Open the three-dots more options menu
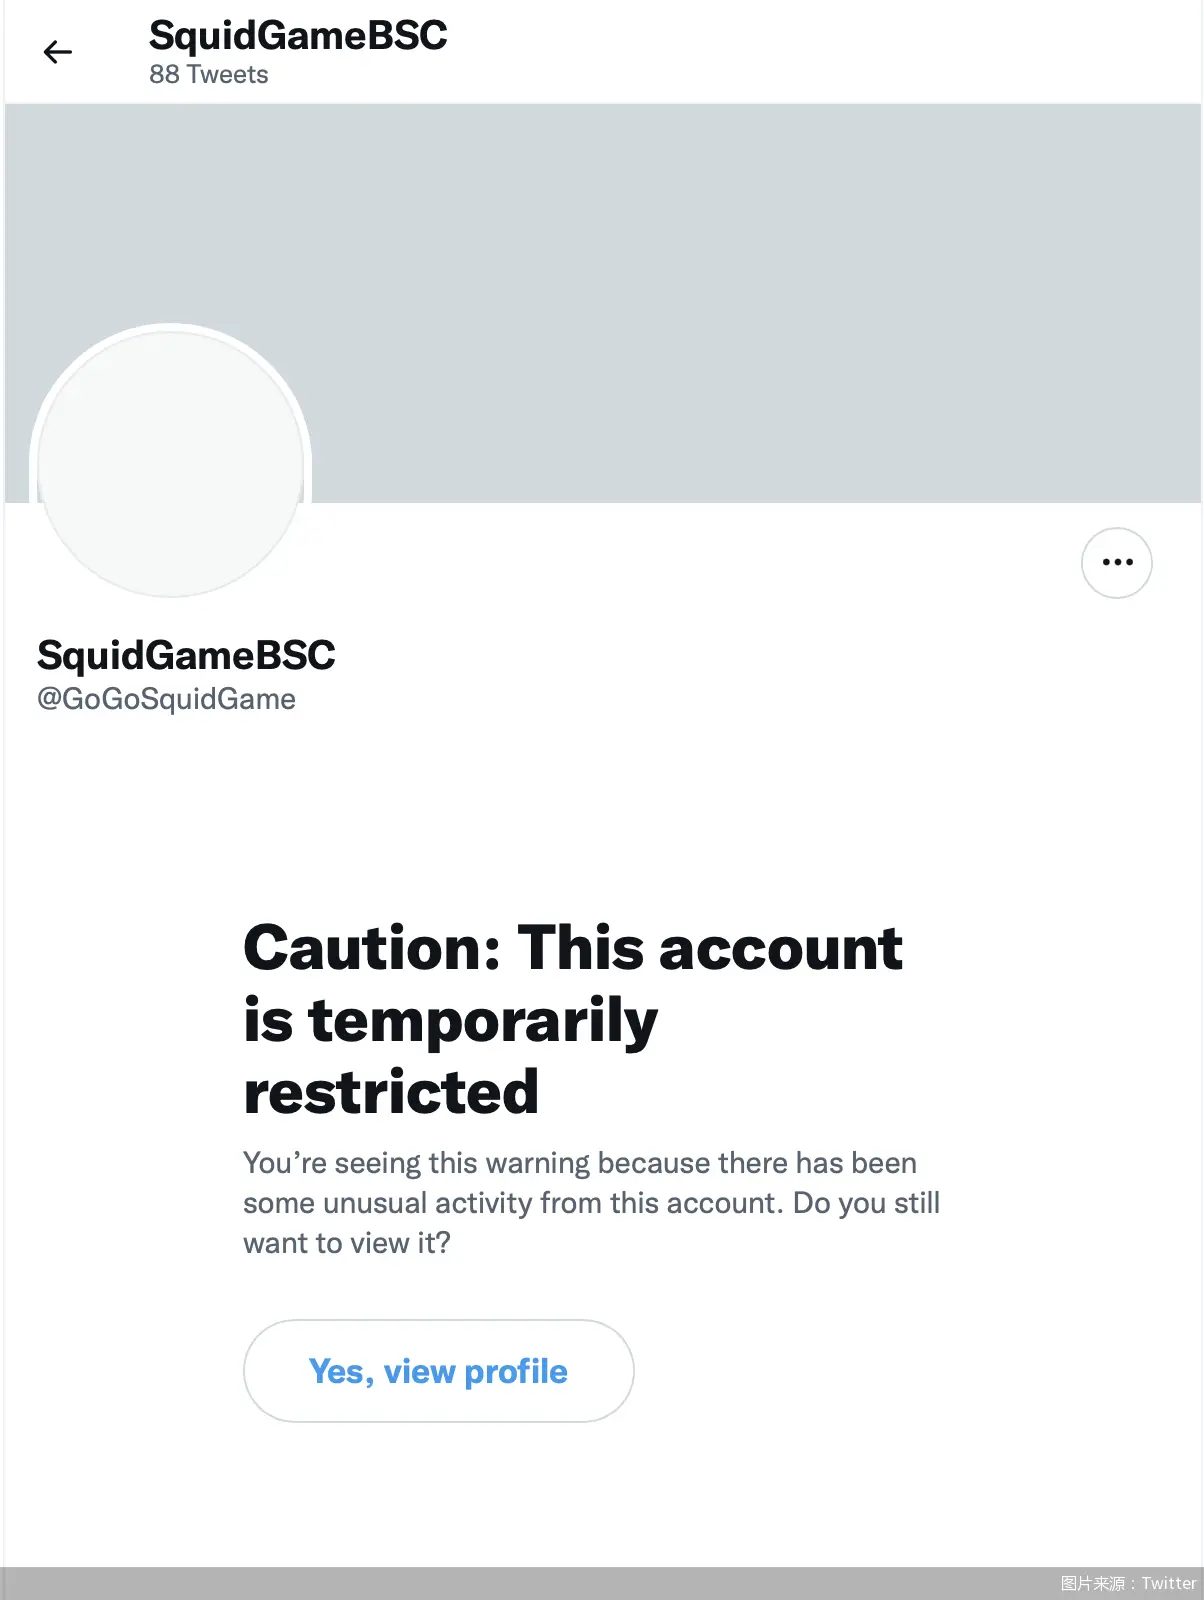Image resolution: width=1204 pixels, height=1600 pixels. coord(1116,562)
